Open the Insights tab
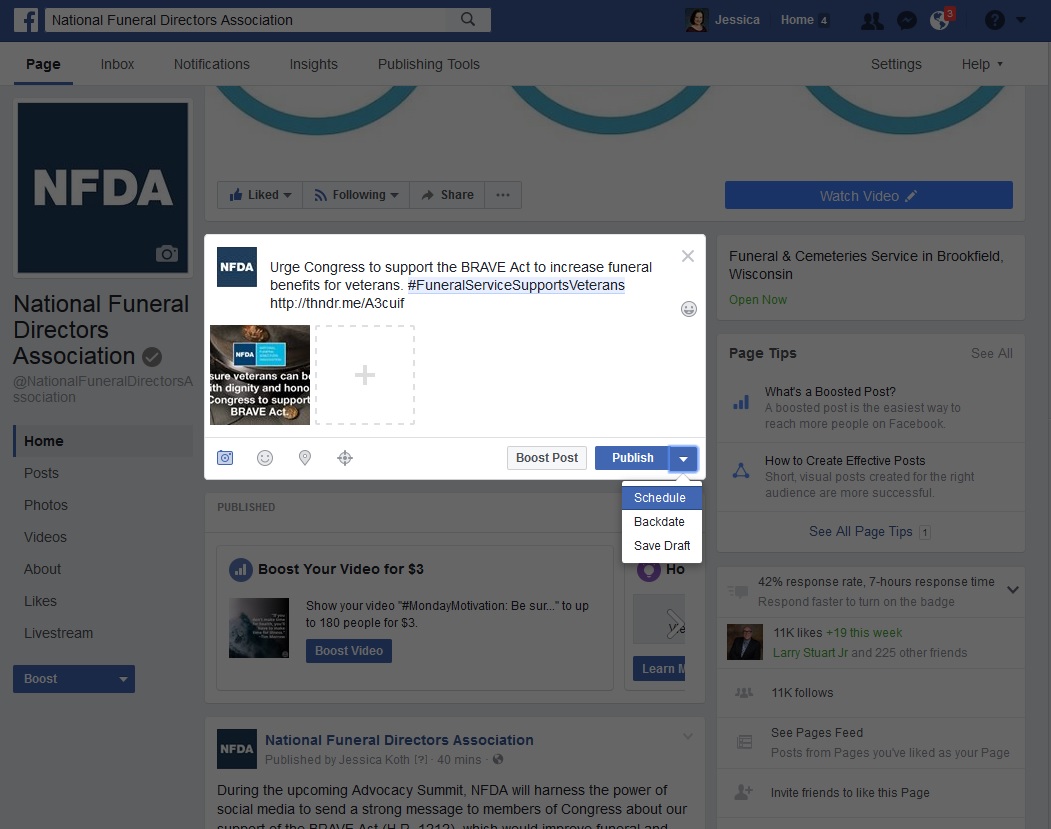The height and width of the screenshot is (829, 1051). point(314,64)
